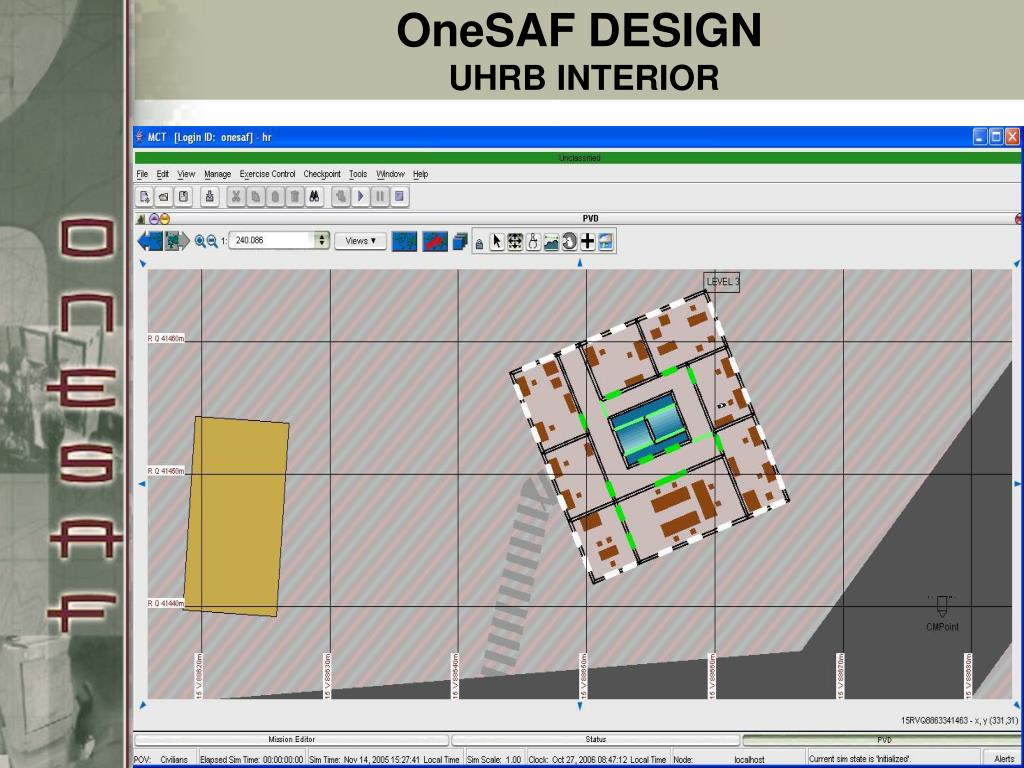Switch to the Status tab
The image size is (1024, 768).
pos(596,739)
